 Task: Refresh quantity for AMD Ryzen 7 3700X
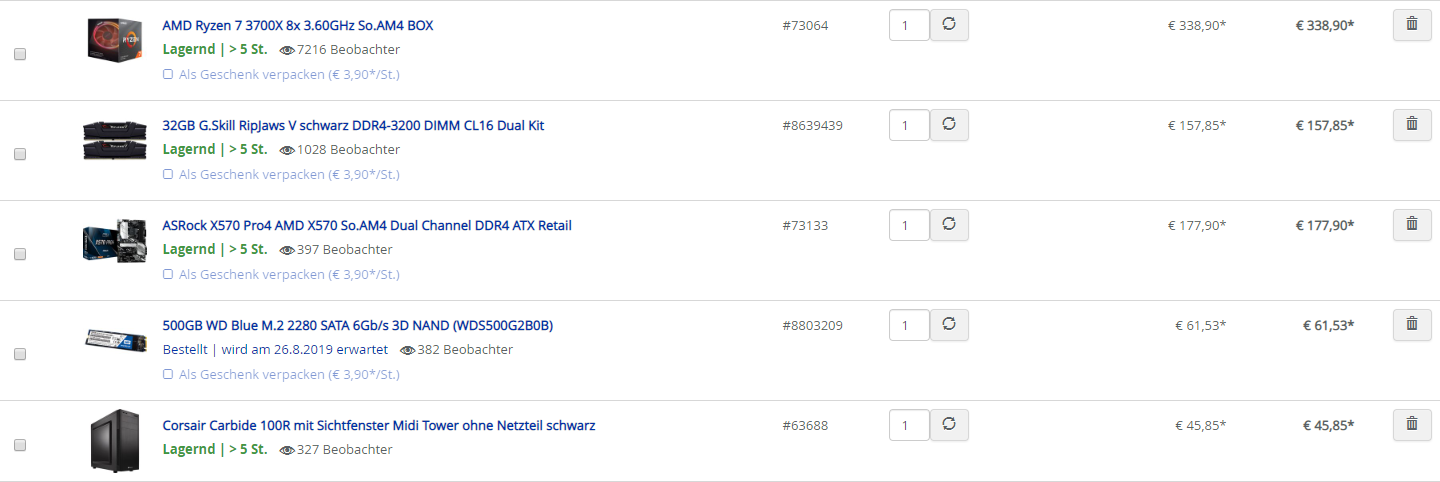pos(949,25)
